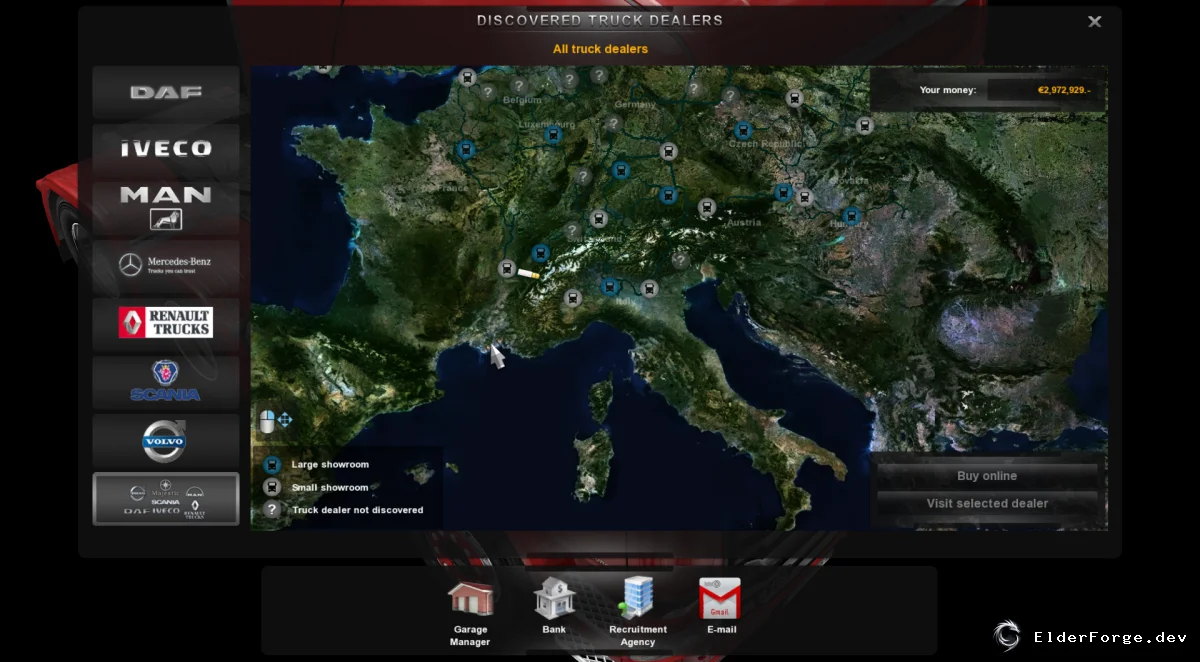Show all truck brands combined filter
1200x662 pixels.
[x=166, y=498]
